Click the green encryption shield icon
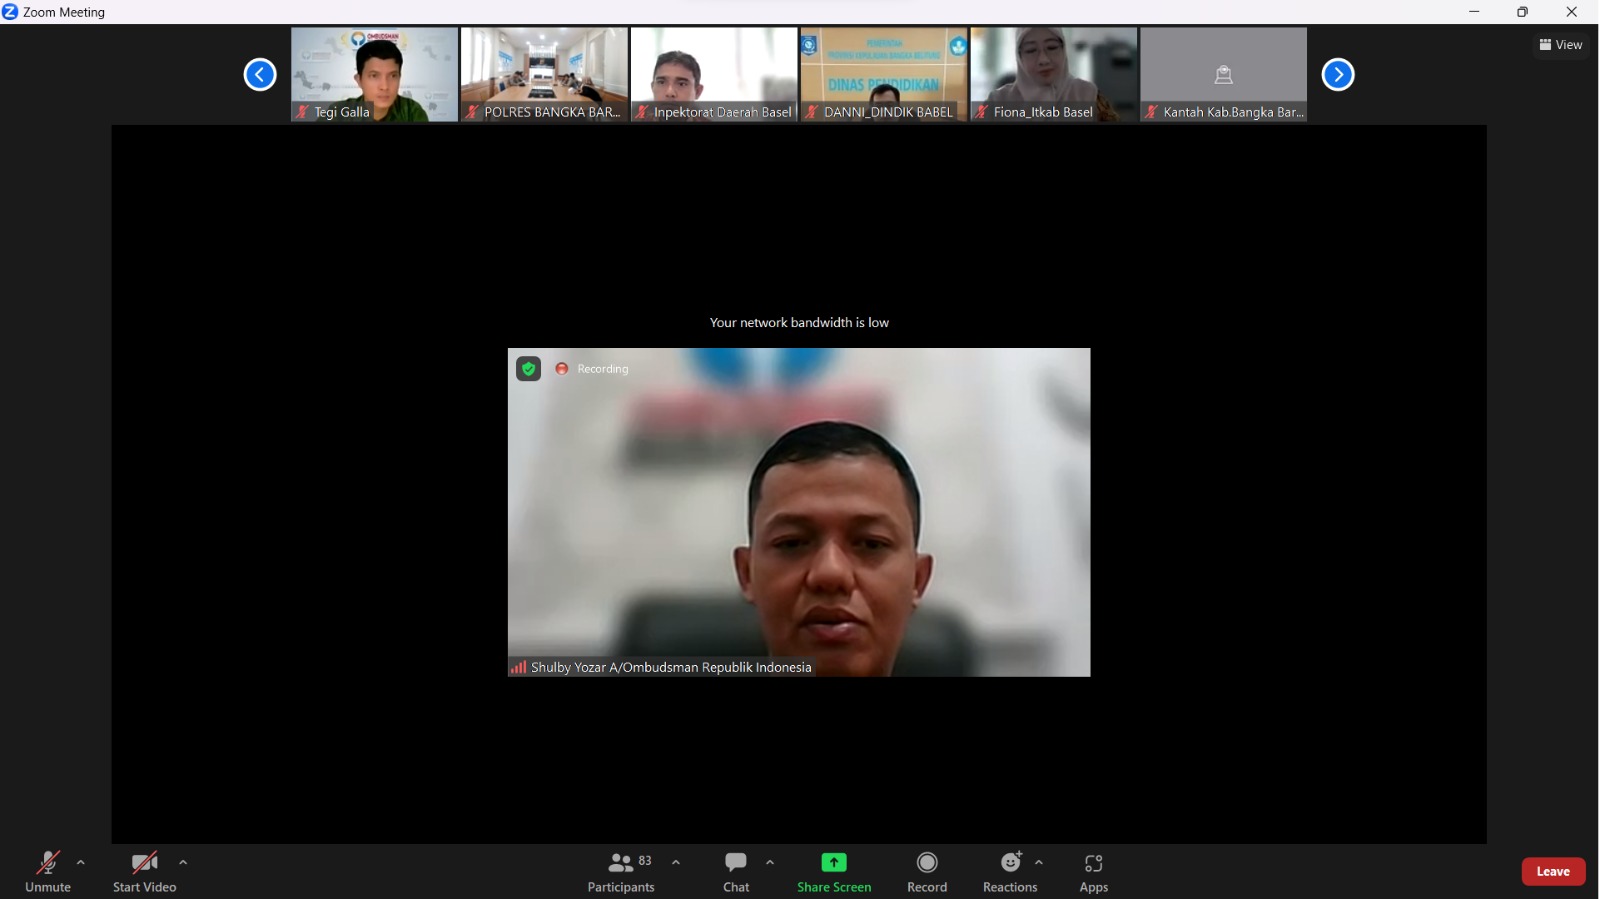1600x899 pixels. click(x=529, y=369)
